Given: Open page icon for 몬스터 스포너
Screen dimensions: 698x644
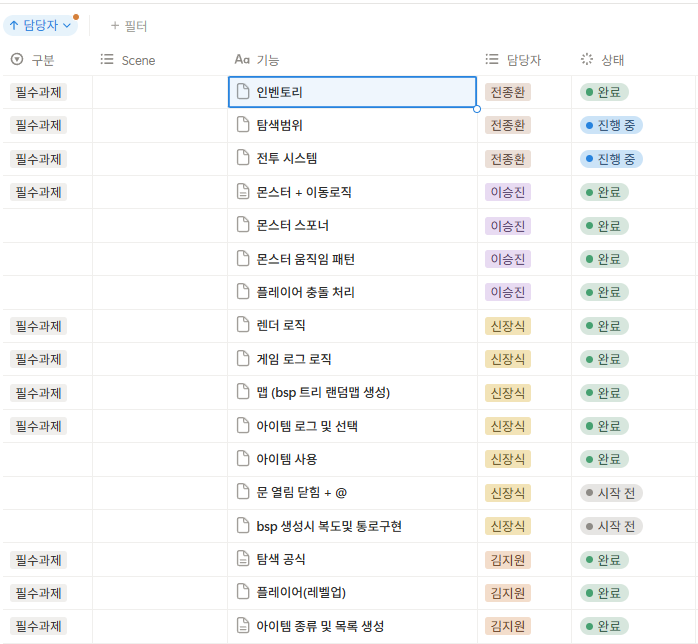Looking at the screenshot, I should click(243, 225).
